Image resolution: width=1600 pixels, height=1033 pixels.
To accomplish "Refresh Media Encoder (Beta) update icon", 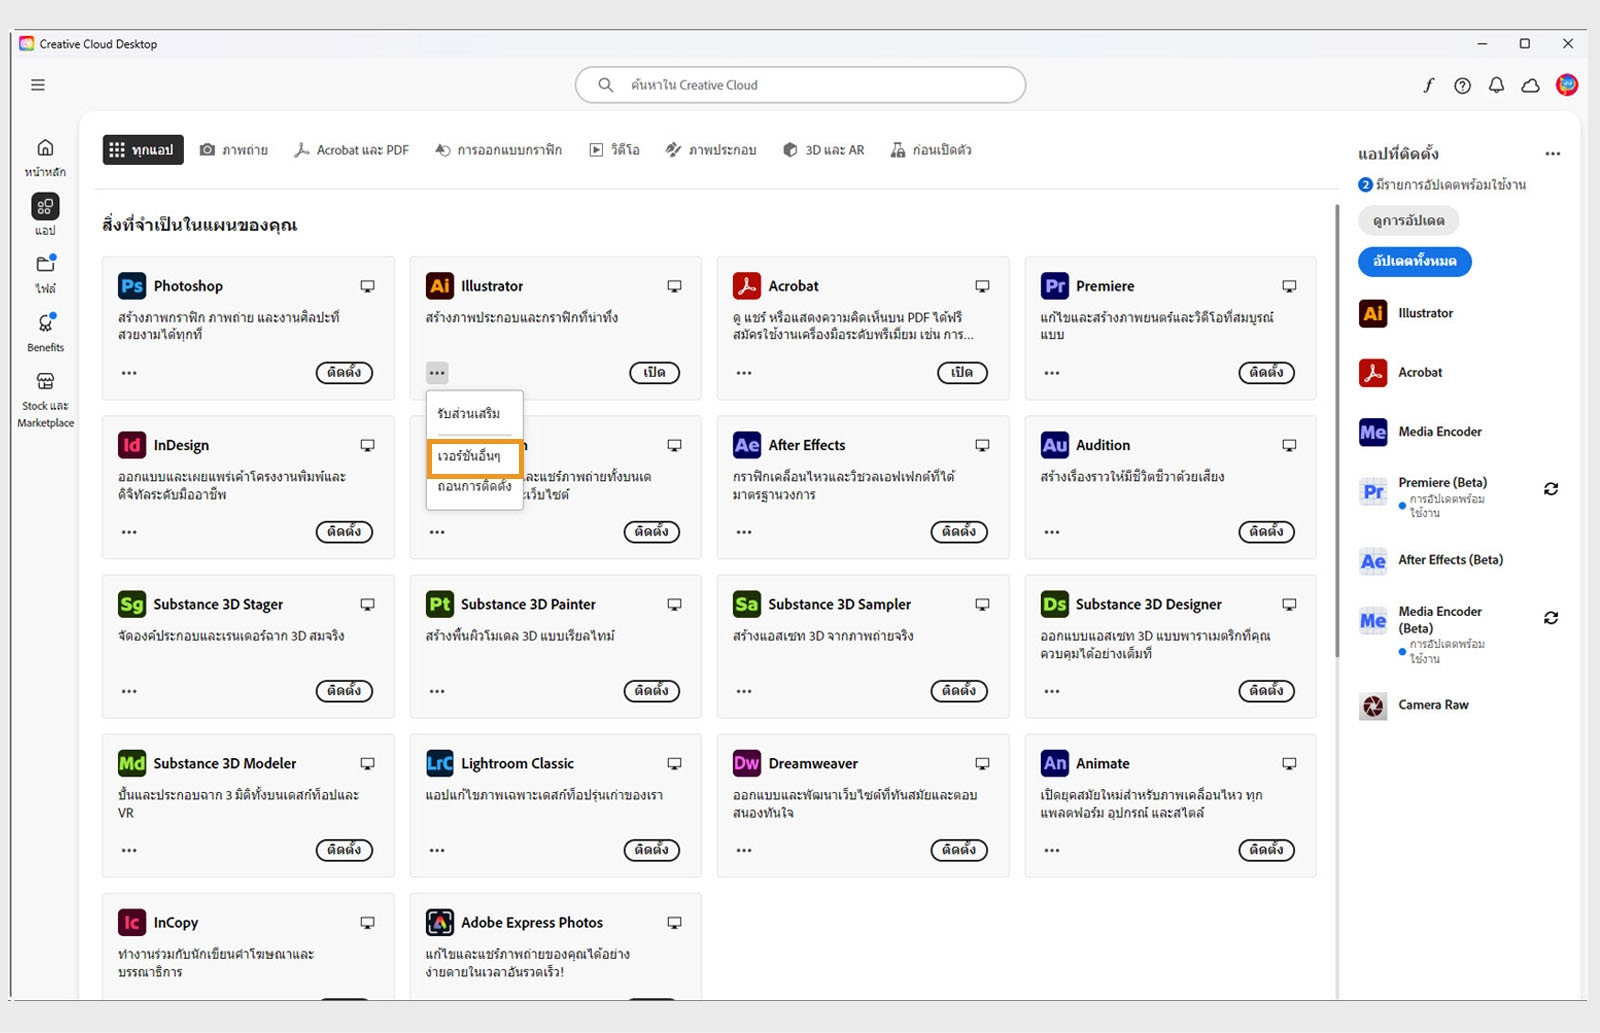I will pyautogui.click(x=1551, y=618).
